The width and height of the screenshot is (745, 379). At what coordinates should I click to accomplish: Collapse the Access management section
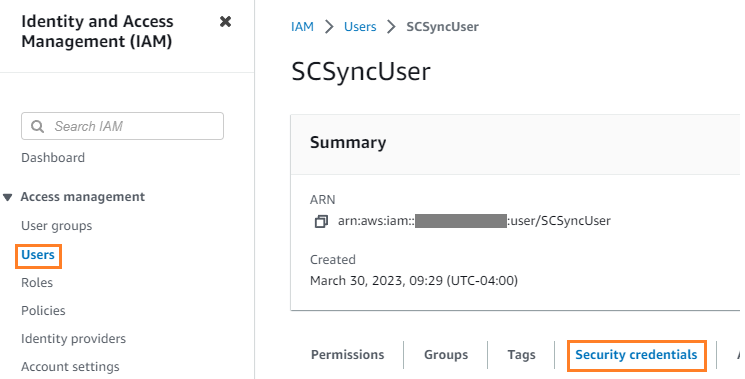(x=8, y=197)
